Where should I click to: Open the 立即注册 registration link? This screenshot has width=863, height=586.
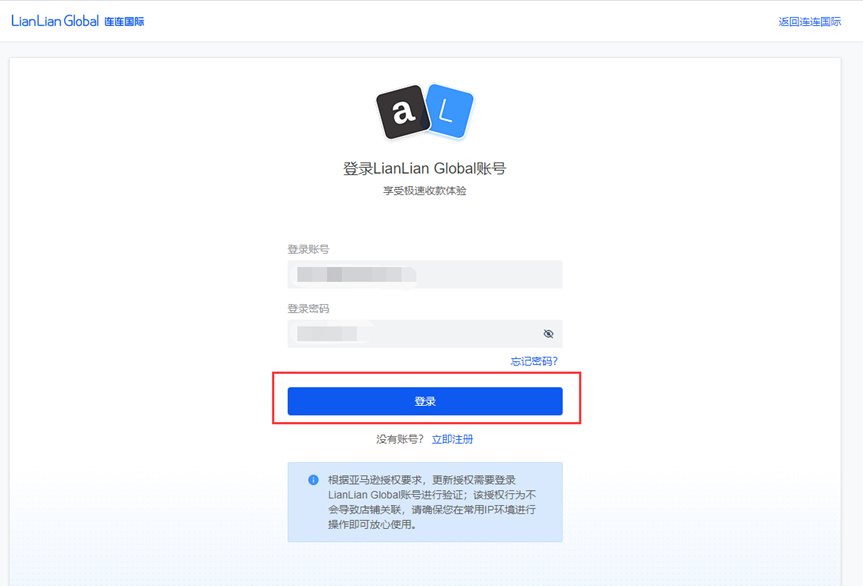coord(452,439)
